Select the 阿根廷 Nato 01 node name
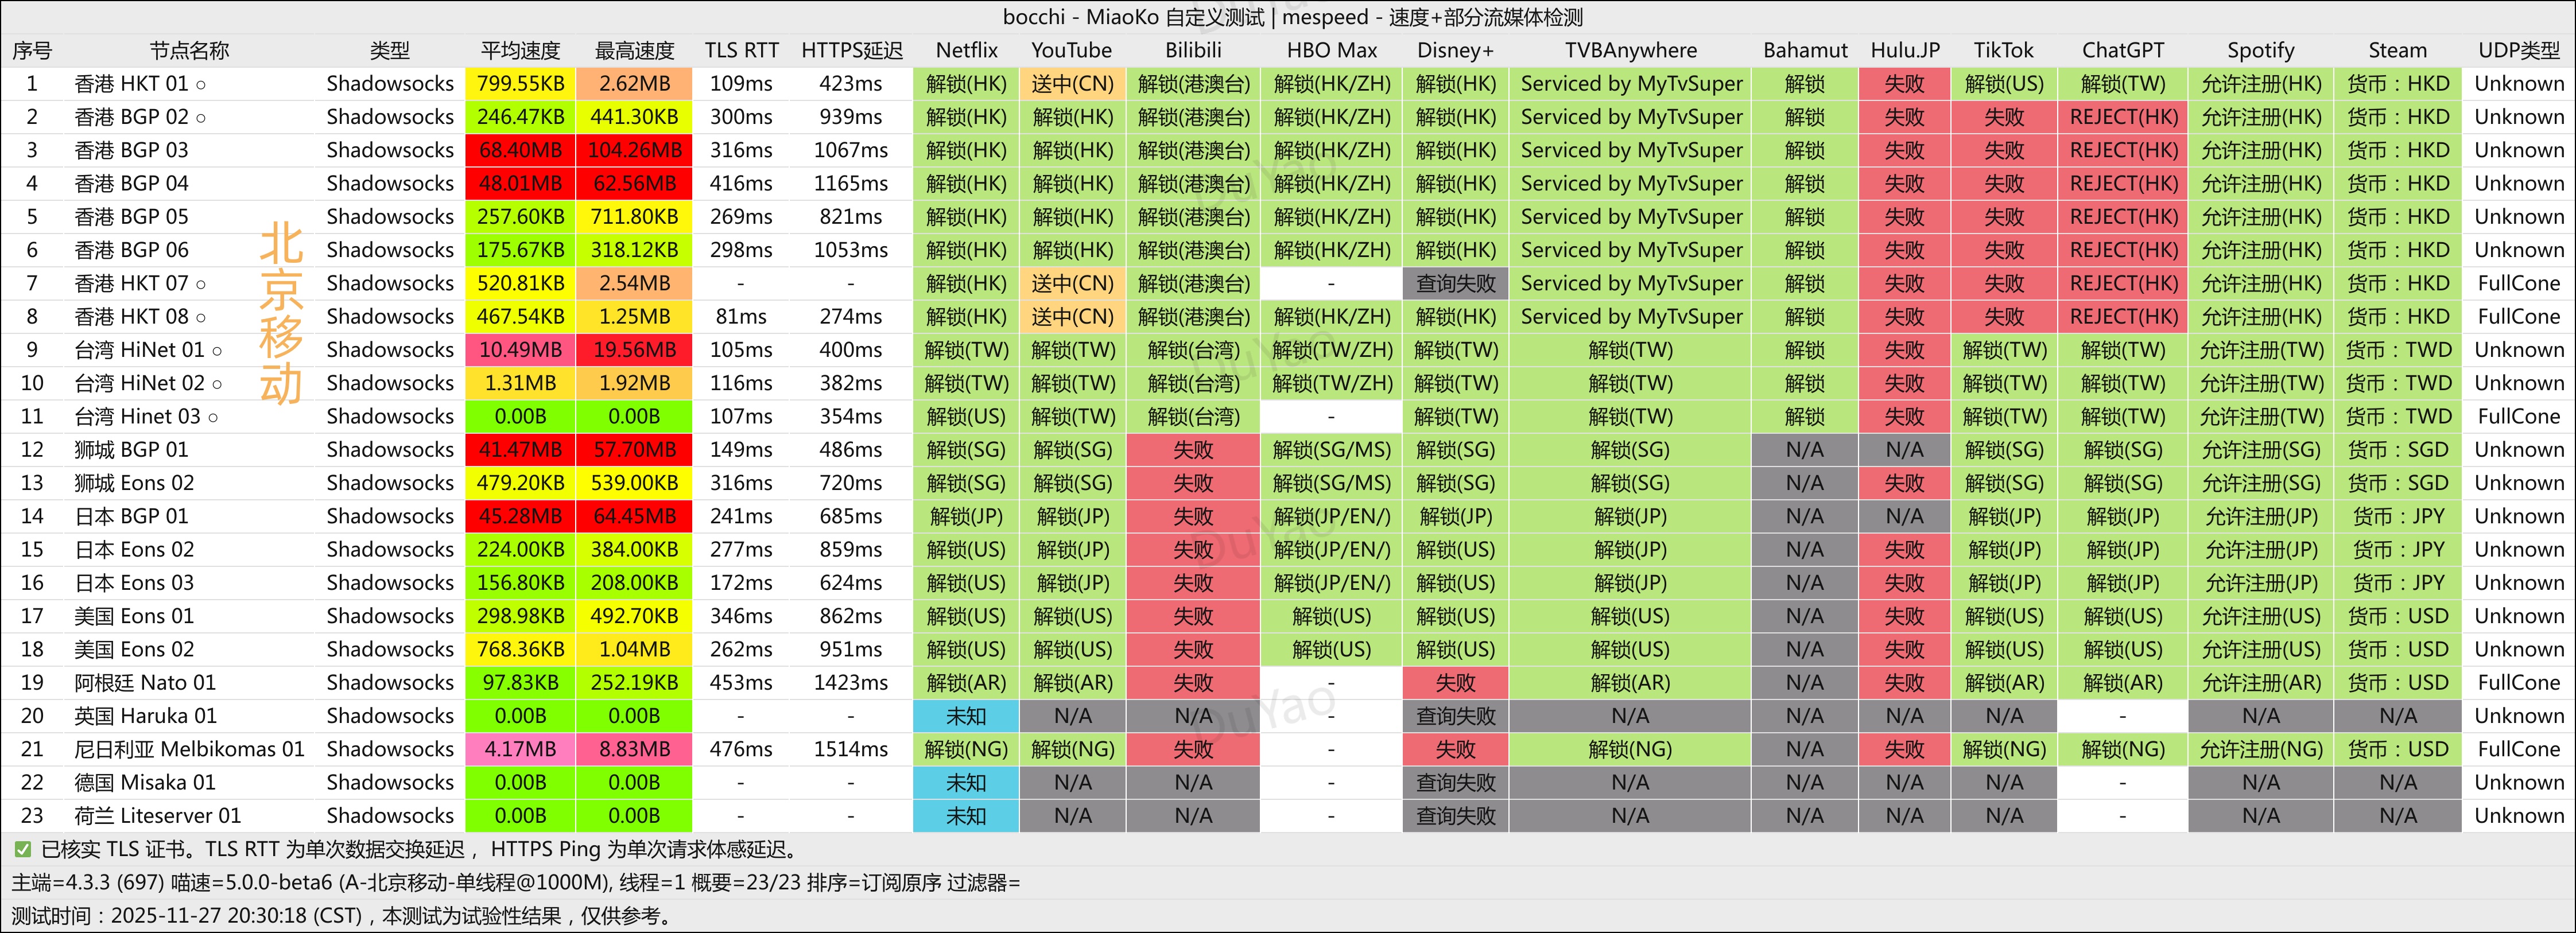 click(x=145, y=683)
